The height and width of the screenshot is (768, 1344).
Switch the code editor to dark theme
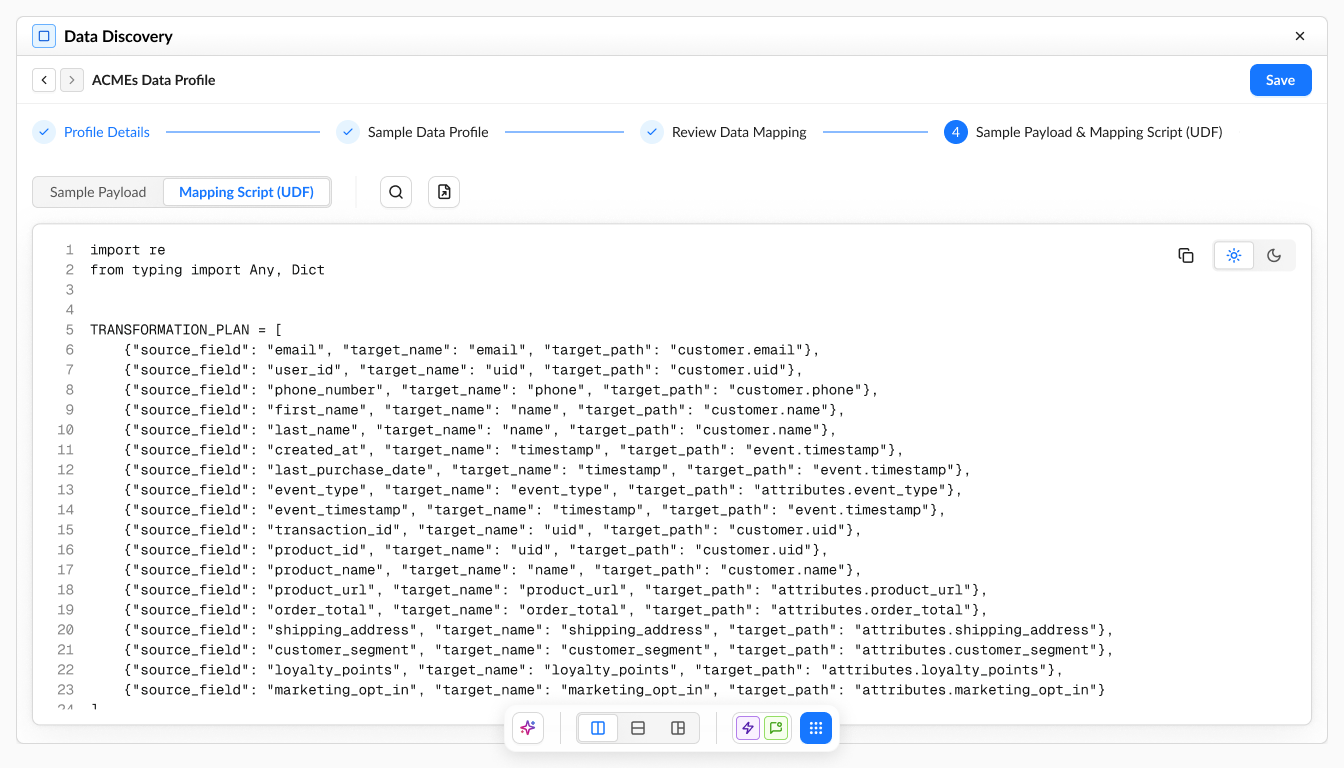point(1274,255)
